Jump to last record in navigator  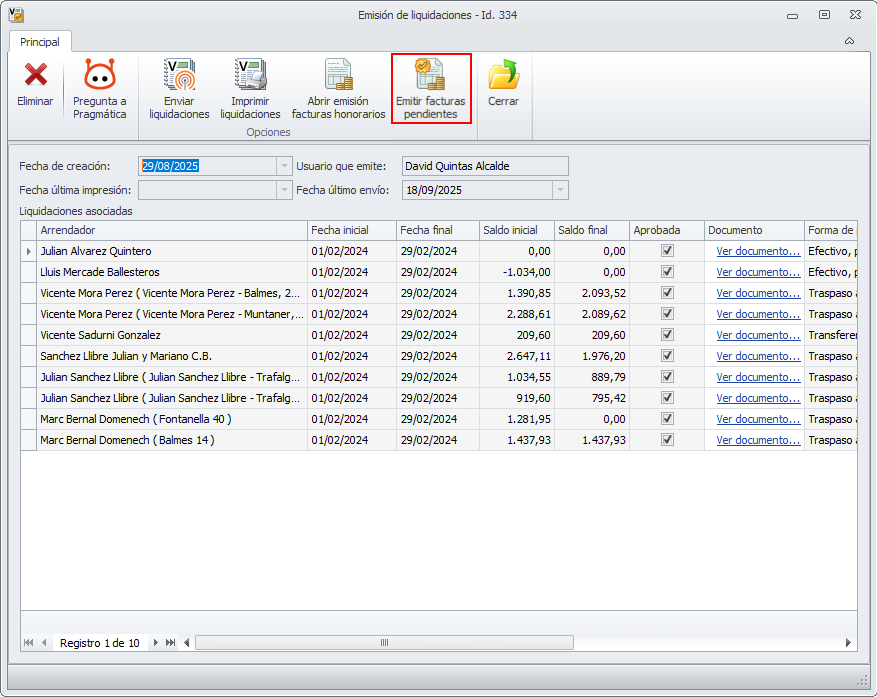click(170, 643)
